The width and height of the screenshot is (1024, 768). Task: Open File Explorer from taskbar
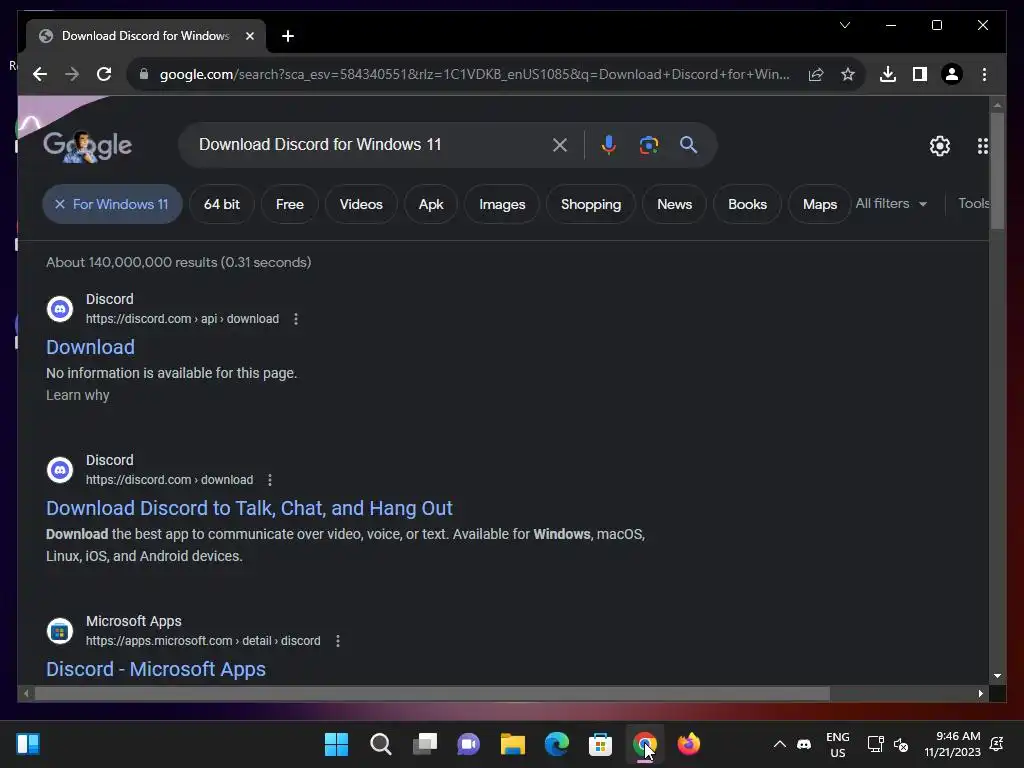click(513, 744)
